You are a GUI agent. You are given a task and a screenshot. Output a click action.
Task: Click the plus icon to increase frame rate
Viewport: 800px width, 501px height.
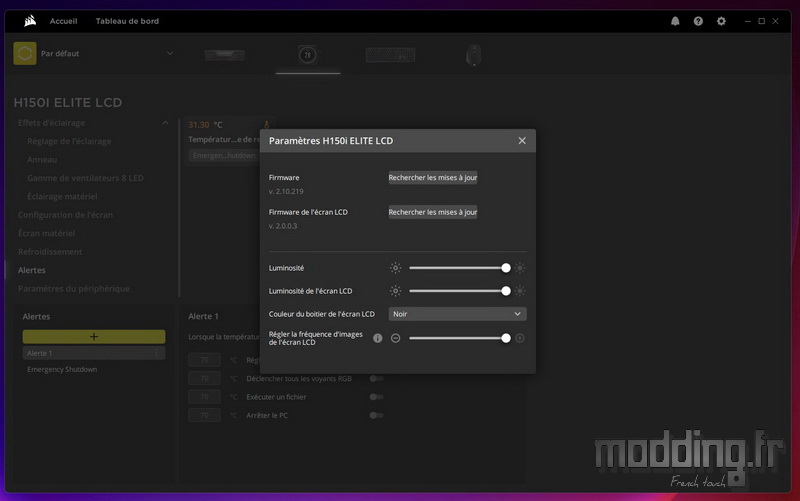pyautogui.click(x=519, y=338)
